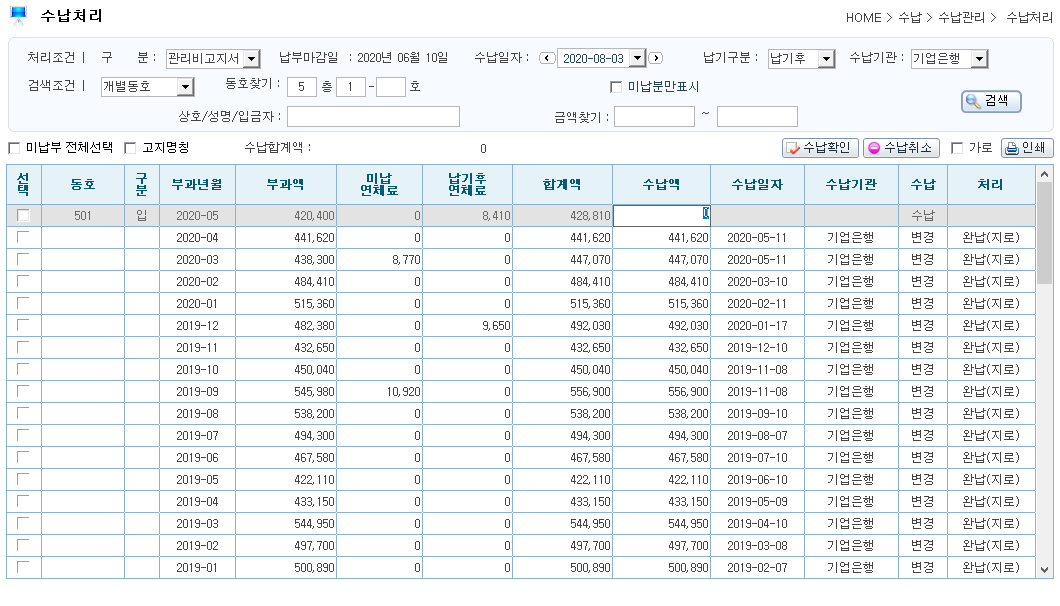Click the 합계액 column header
Screen dimensions: 1060x606
coord(562,184)
